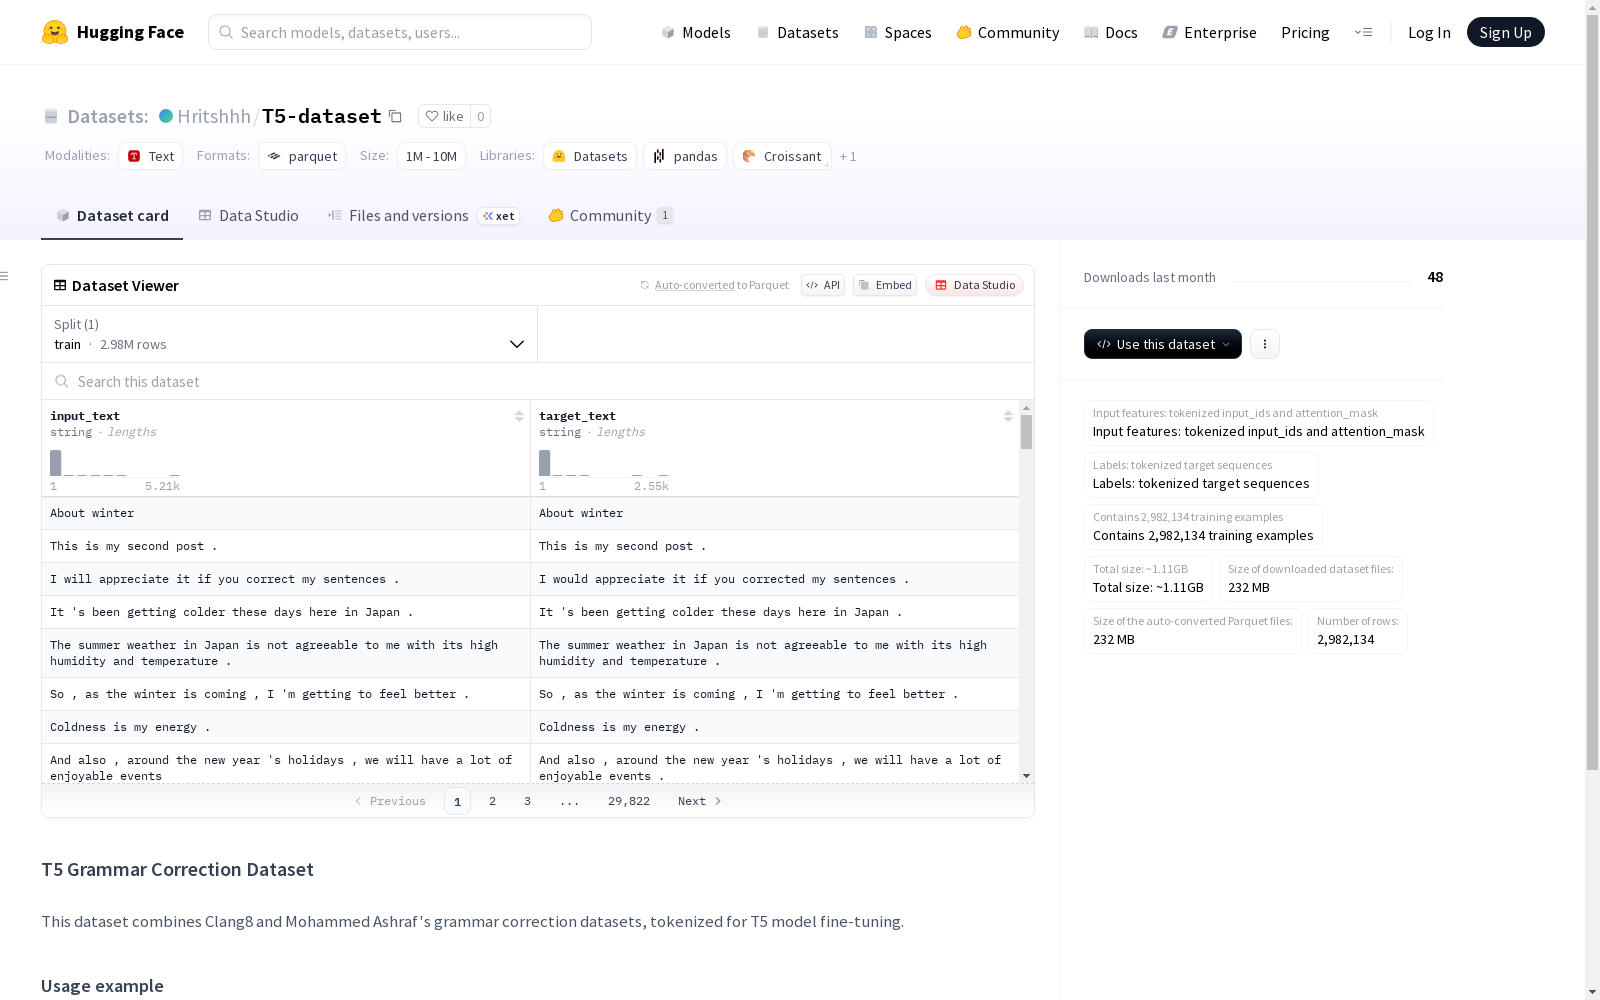Click the Hritshhh user avatar
The width and height of the screenshot is (1600, 1000).
(166, 116)
